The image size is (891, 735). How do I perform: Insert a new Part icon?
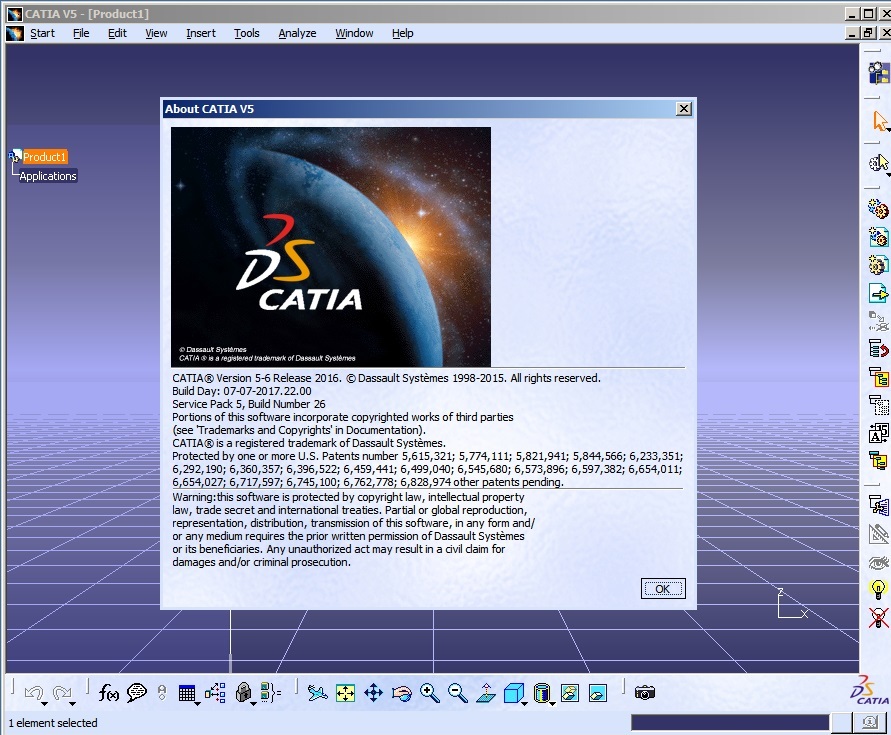878,264
